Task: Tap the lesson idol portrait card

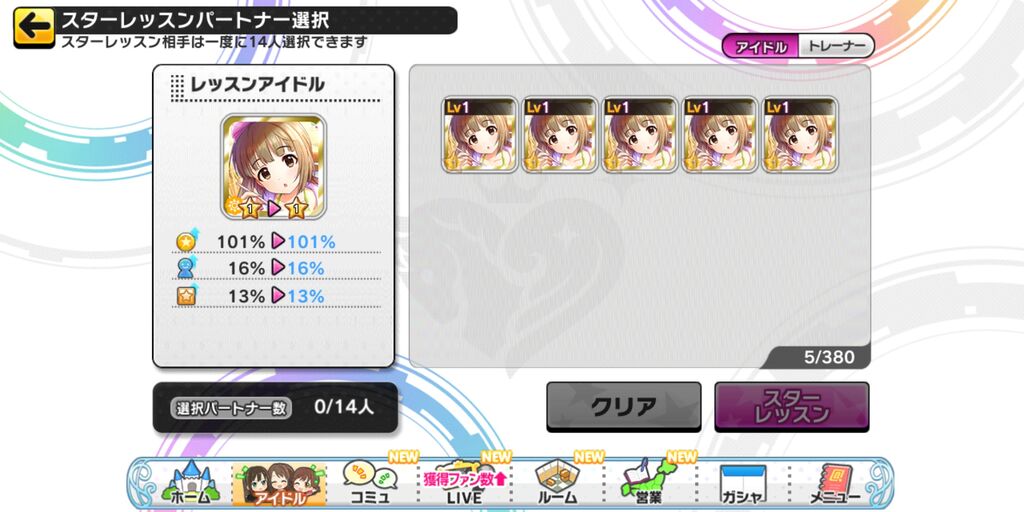Action: pyautogui.click(x=273, y=167)
